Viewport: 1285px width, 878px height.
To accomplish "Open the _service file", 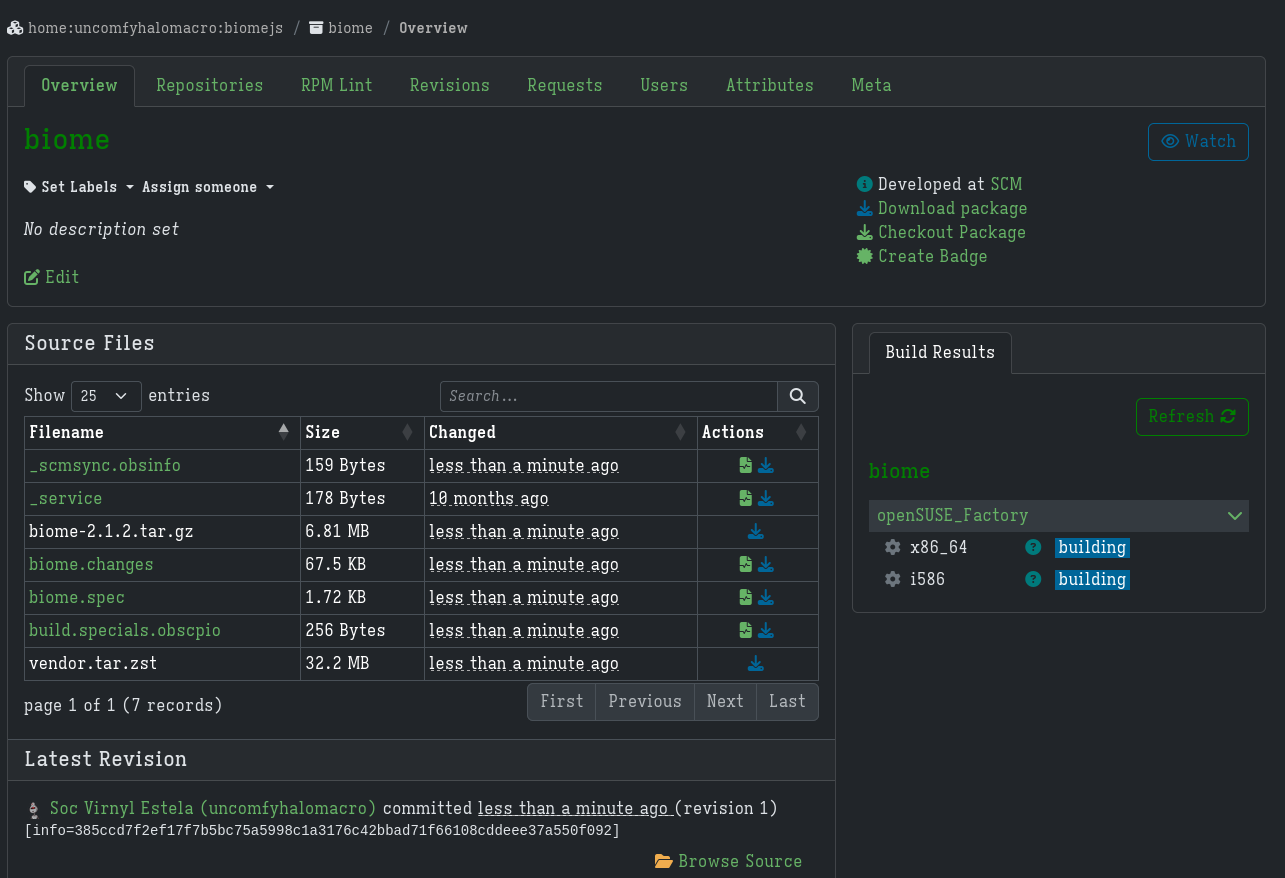I will (65, 498).
